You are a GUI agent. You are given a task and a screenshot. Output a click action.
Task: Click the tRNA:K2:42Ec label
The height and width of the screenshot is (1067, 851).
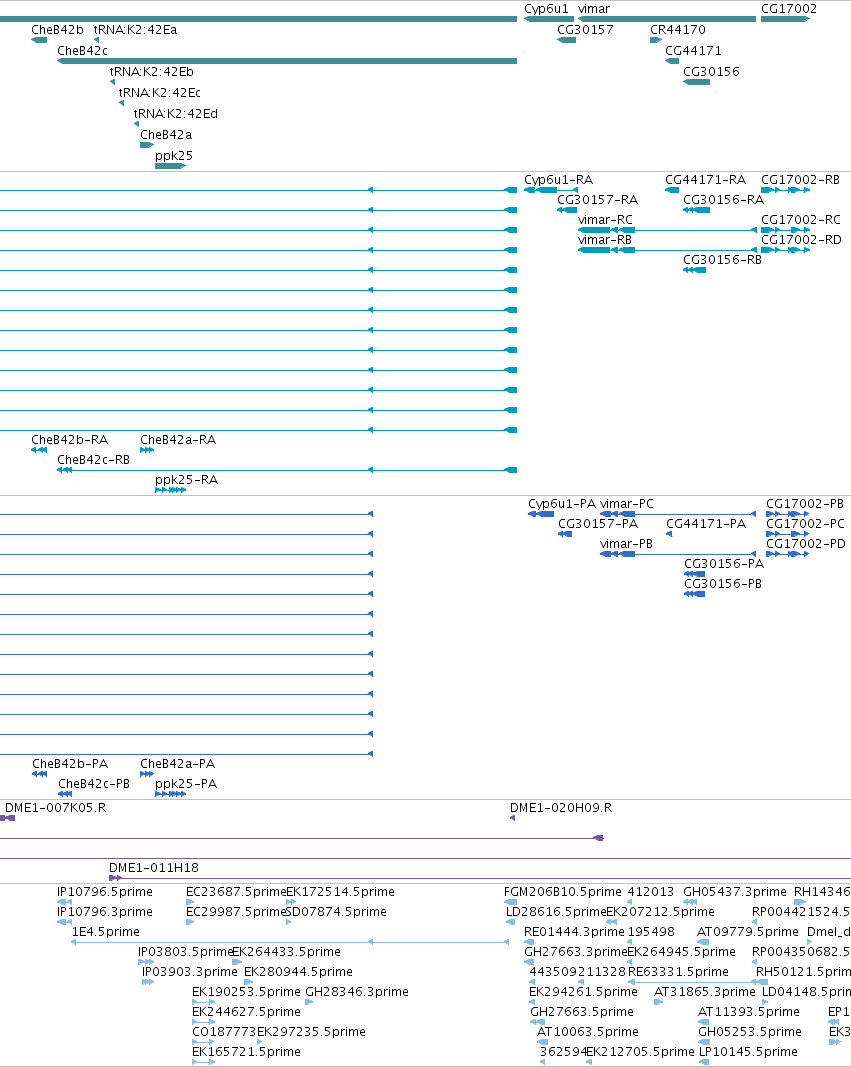click(x=160, y=93)
